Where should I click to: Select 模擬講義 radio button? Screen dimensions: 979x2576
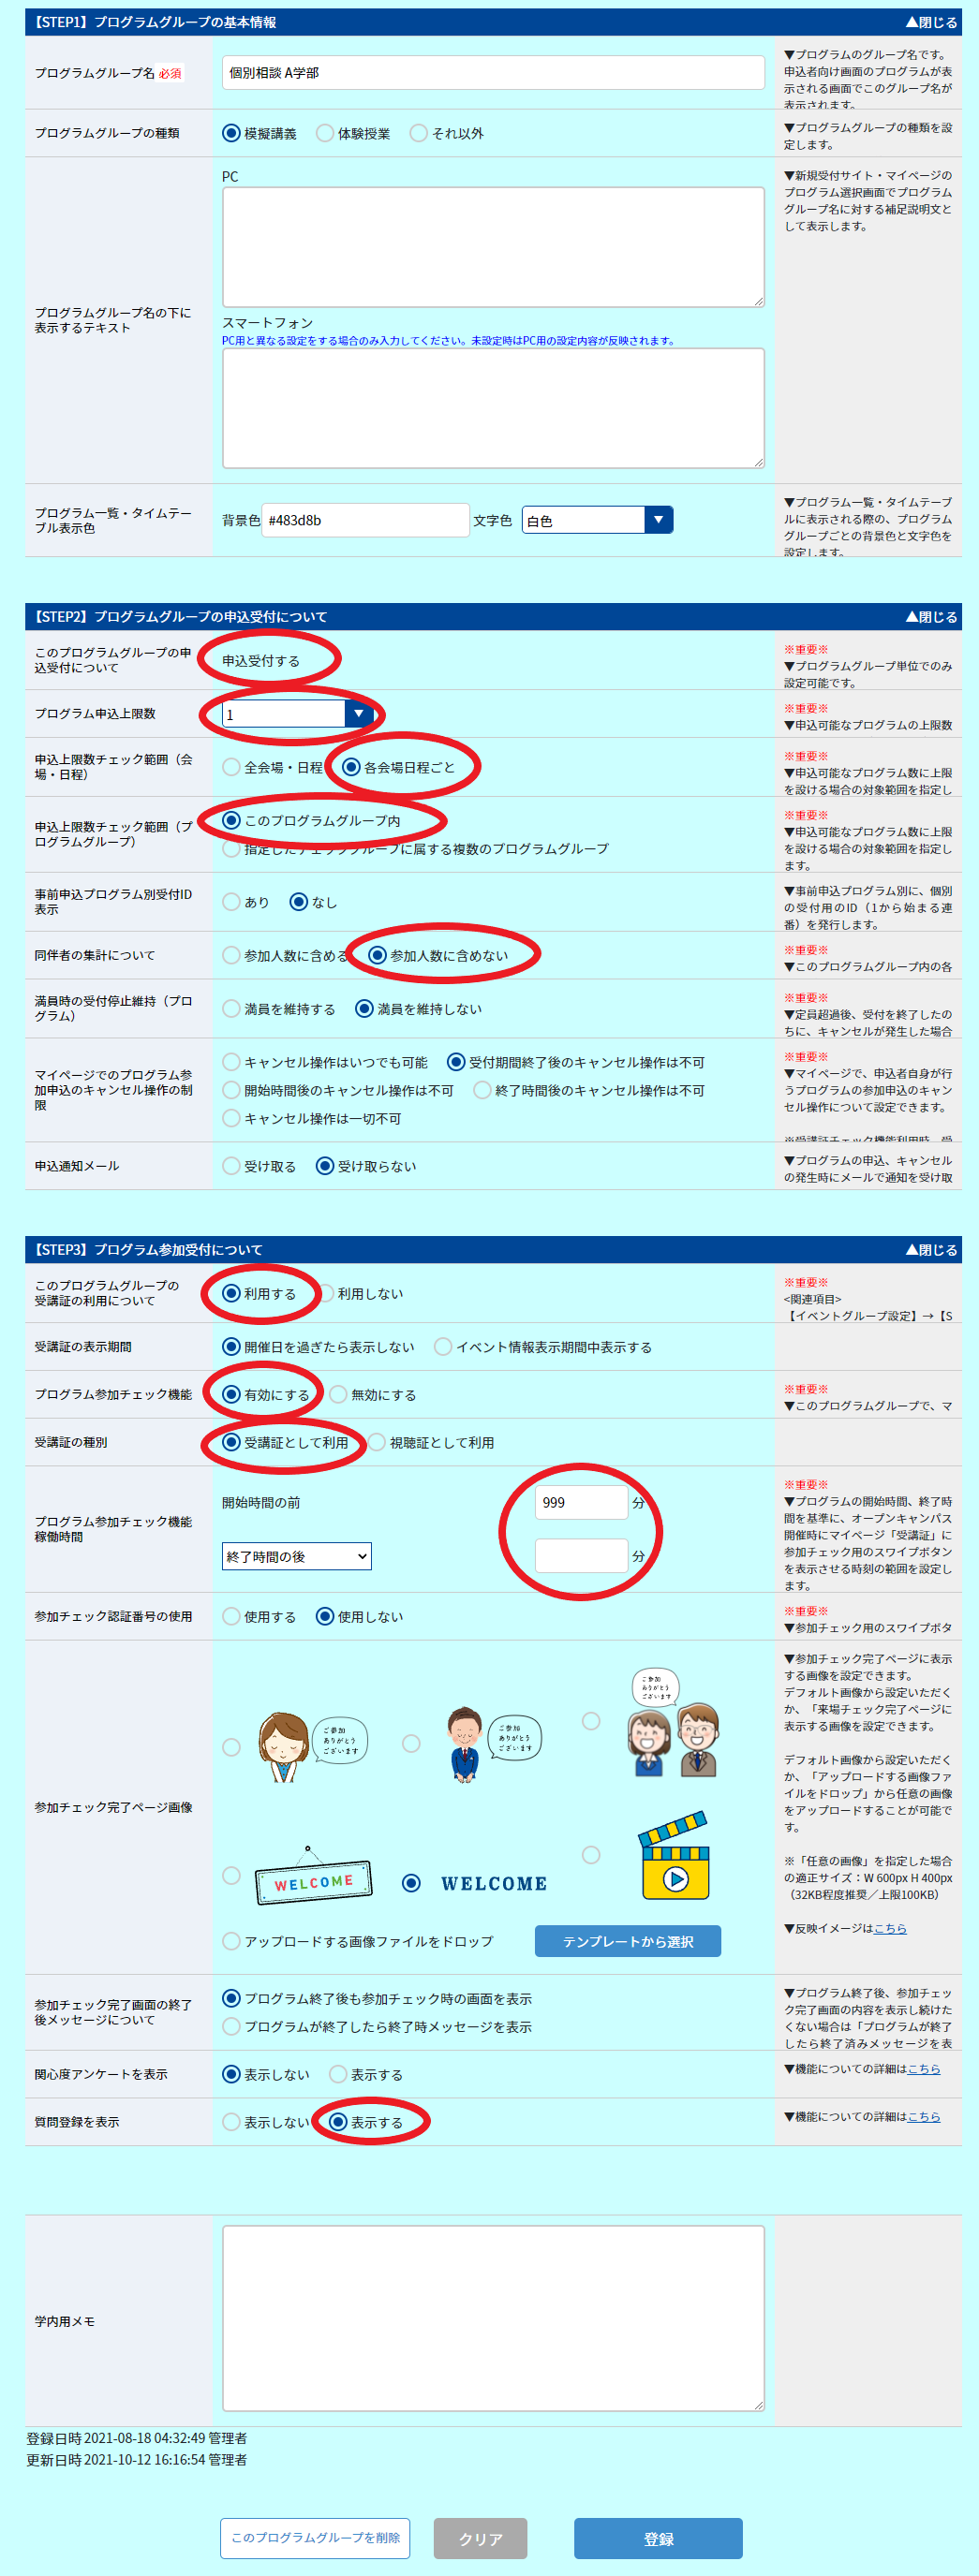[x=231, y=133]
